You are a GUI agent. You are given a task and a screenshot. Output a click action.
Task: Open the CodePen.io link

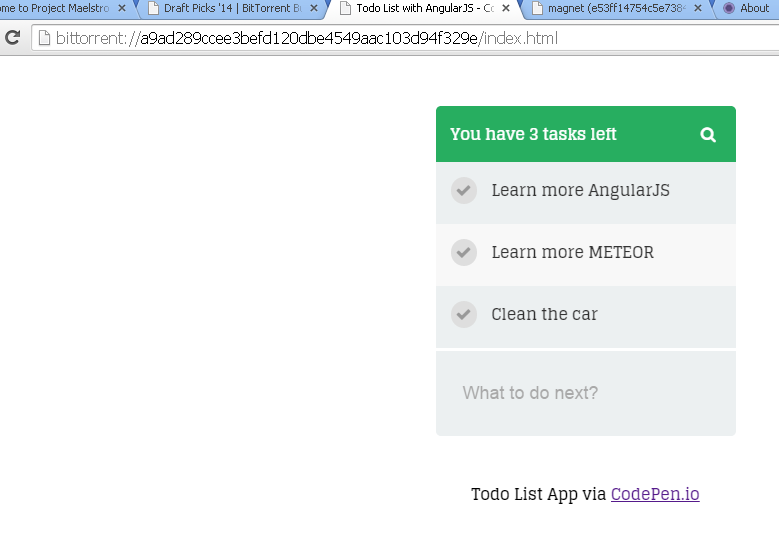coord(655,494)
